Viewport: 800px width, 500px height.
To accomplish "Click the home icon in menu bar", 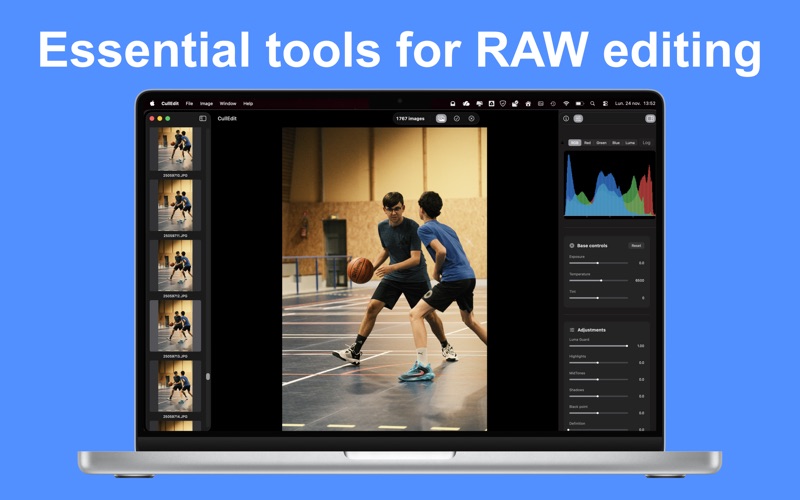I will point(528,104).
